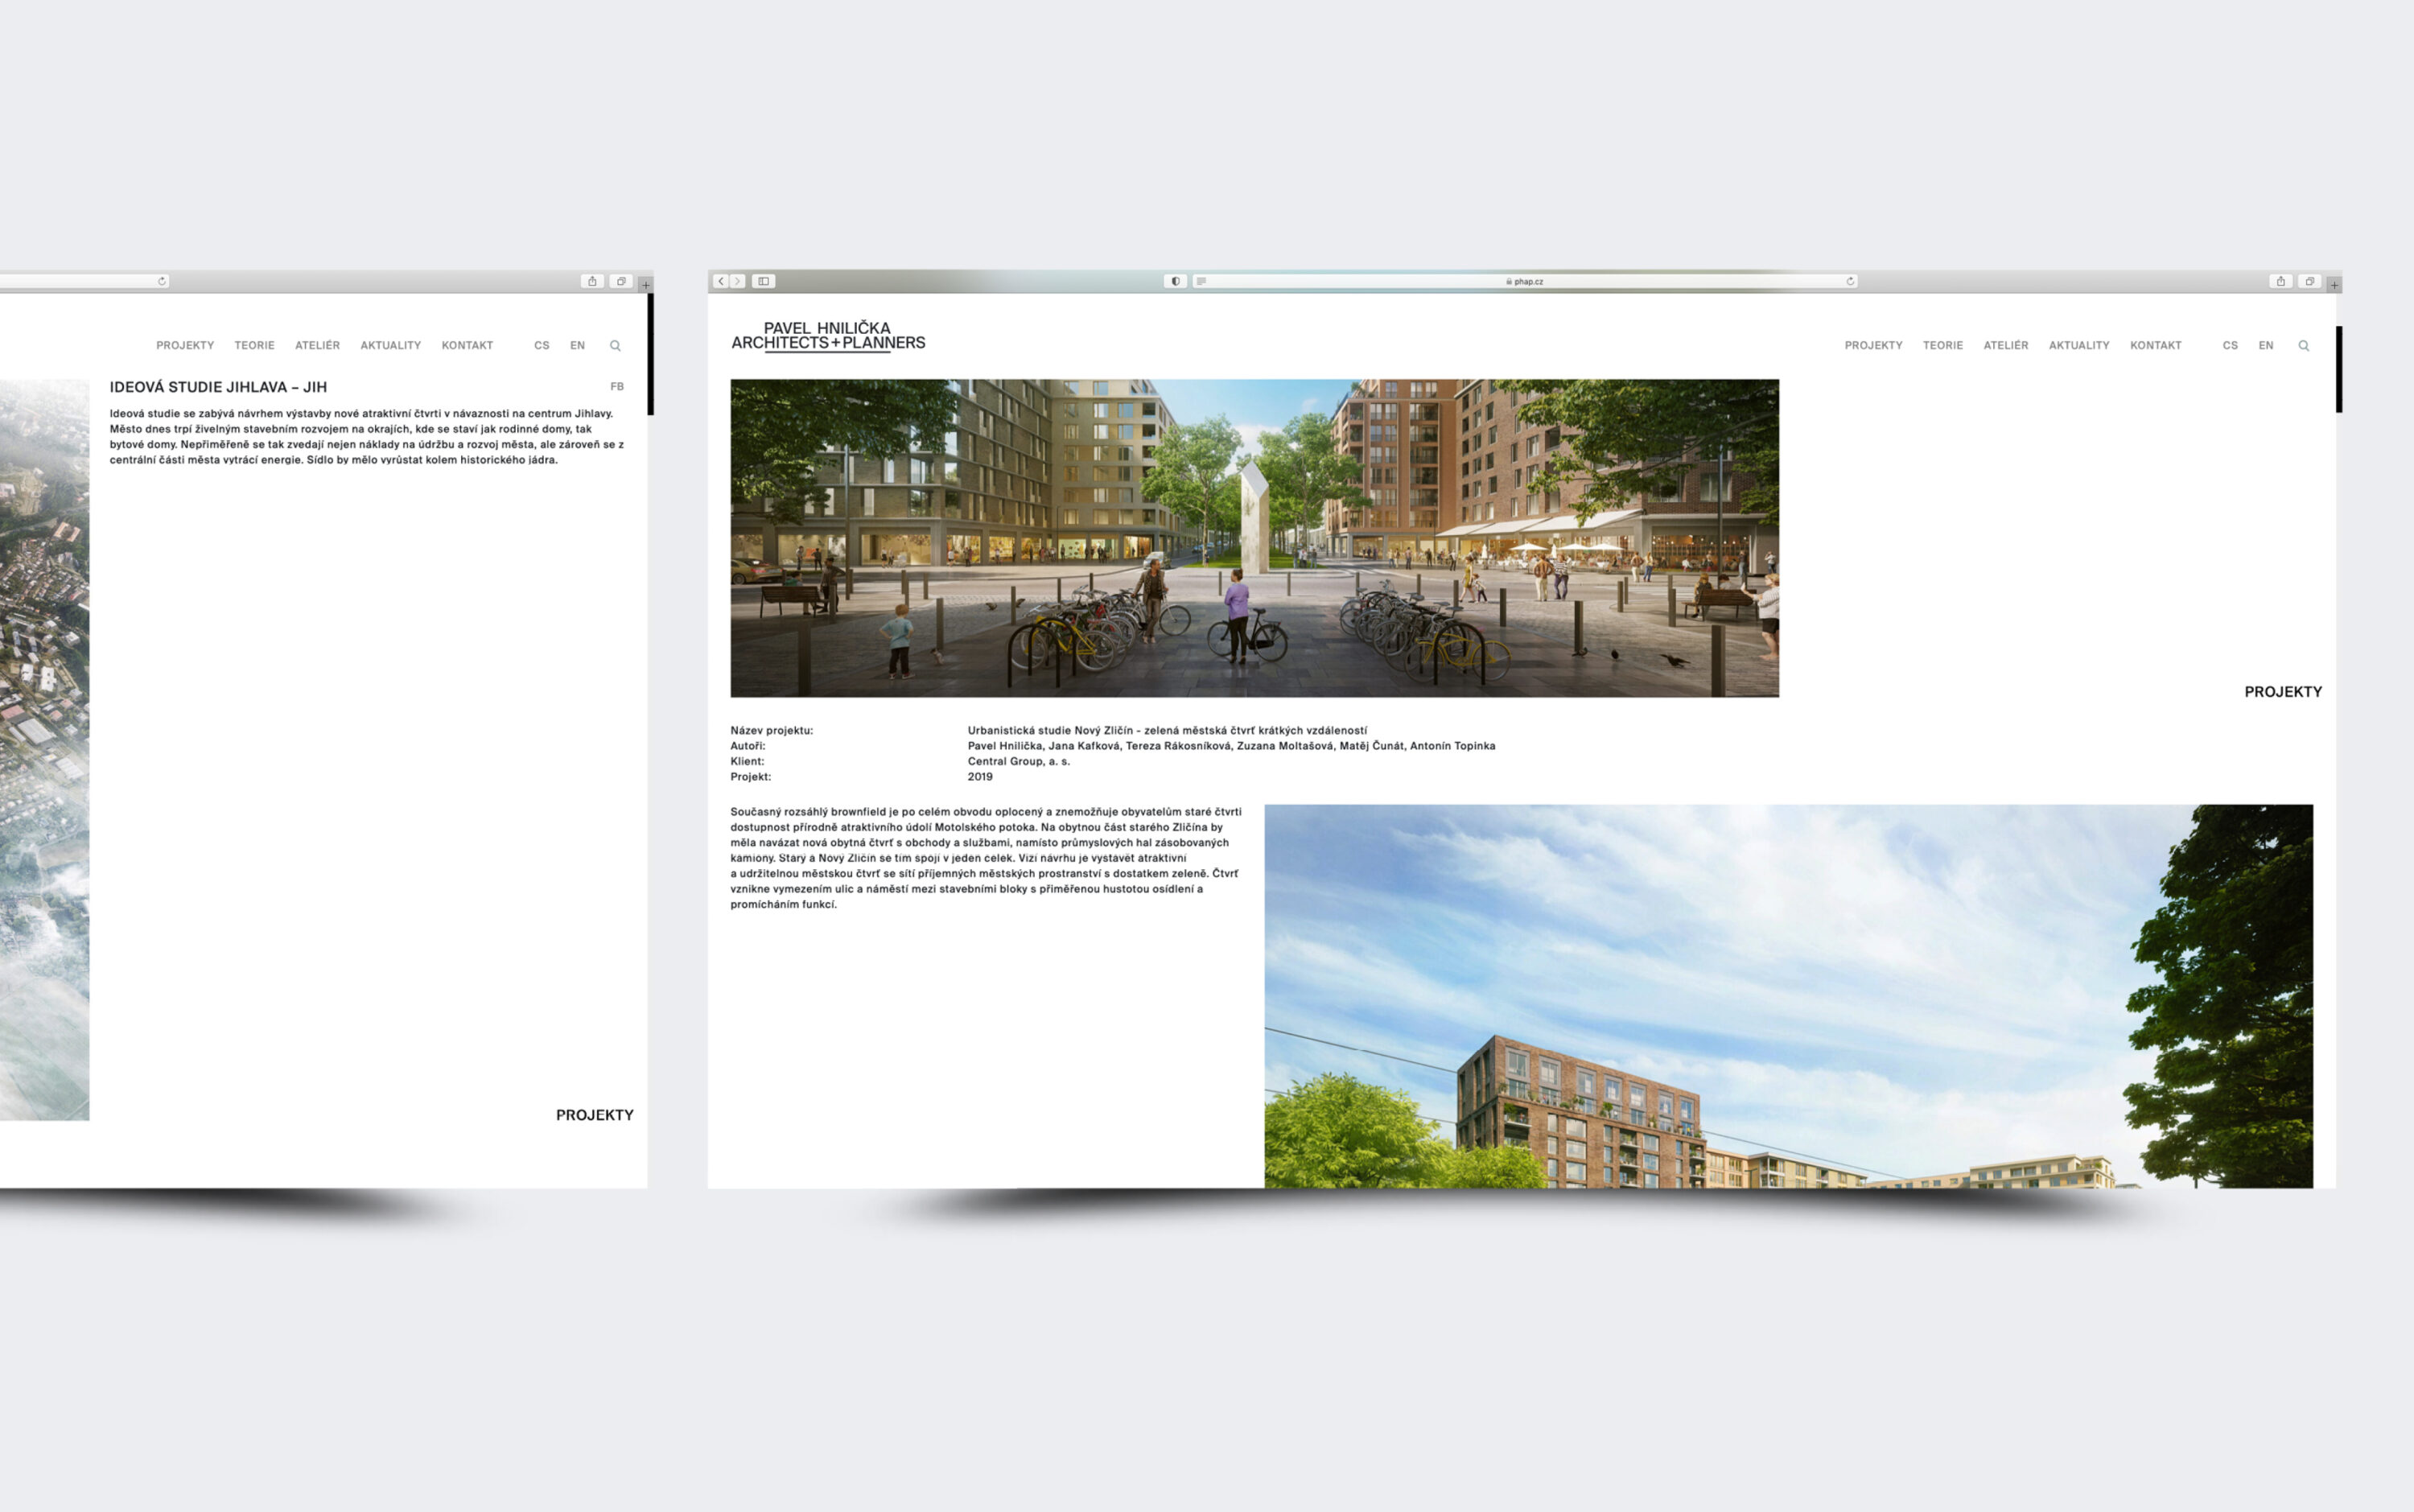The height and width of the screenshot is (1512, 2414).
Task: Click the FB link next to Jihlava title
Action: (x=617, y=387)
